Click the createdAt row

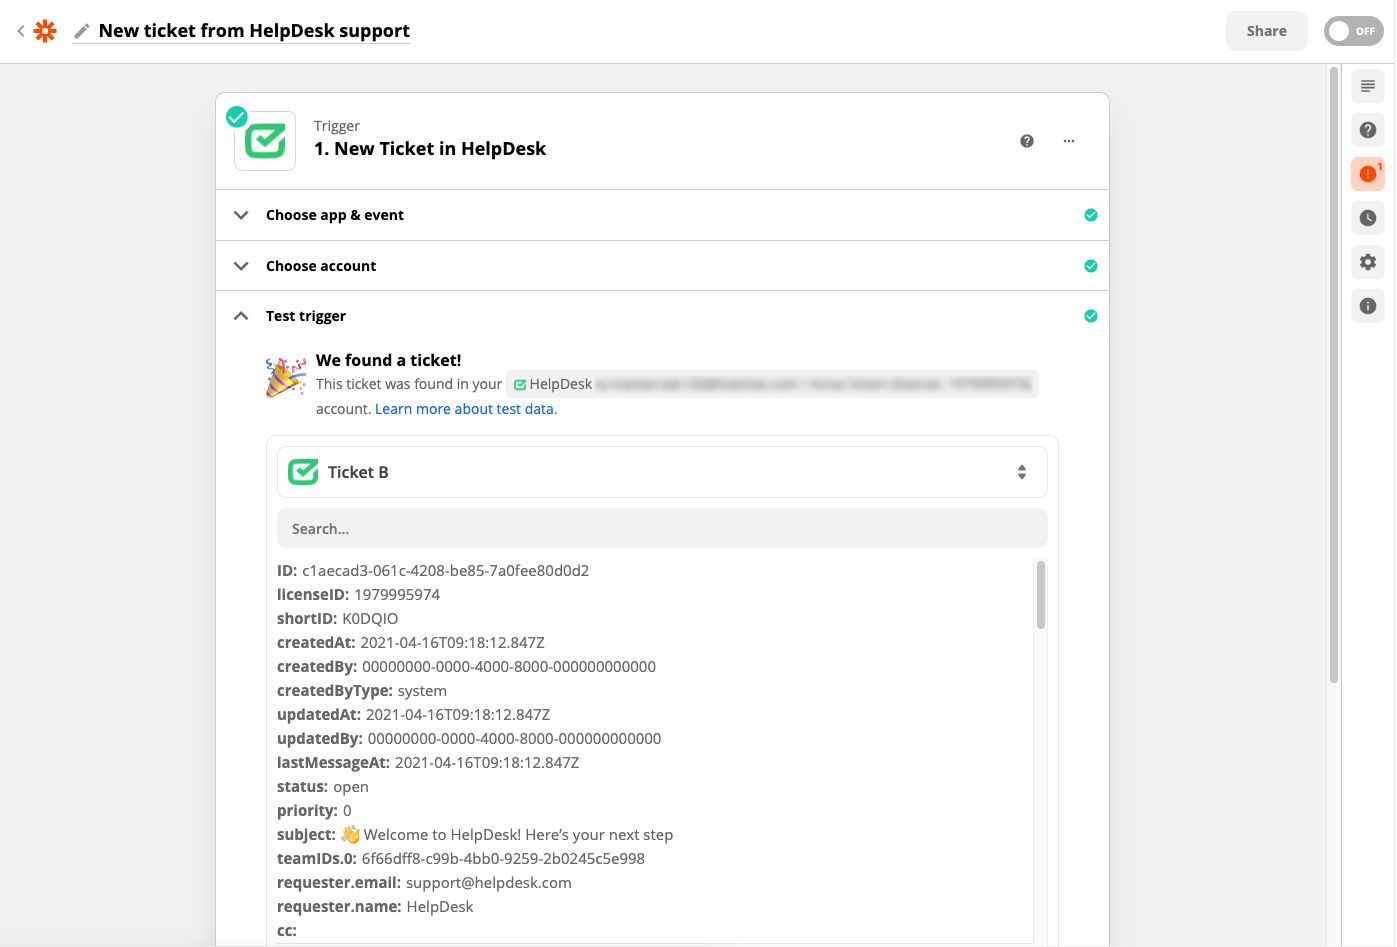coord(411,643)
